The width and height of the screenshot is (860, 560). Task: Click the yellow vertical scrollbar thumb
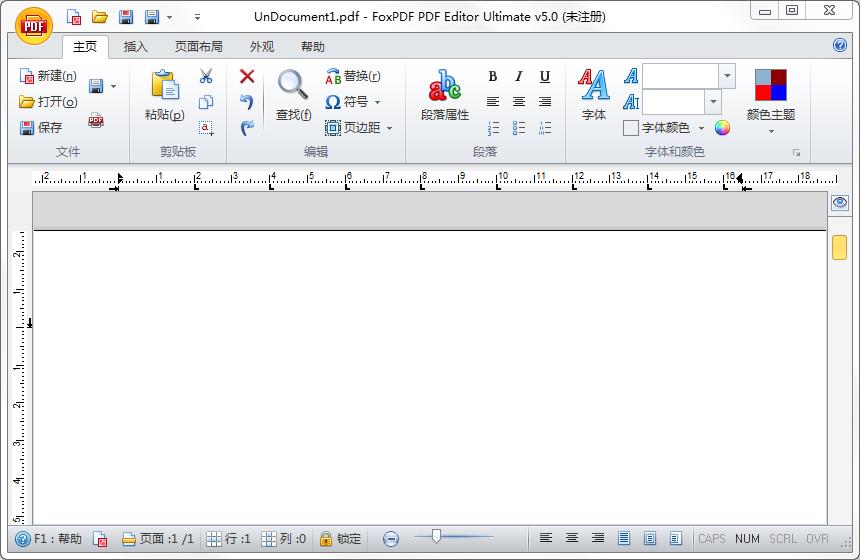(x=840, y=247)
